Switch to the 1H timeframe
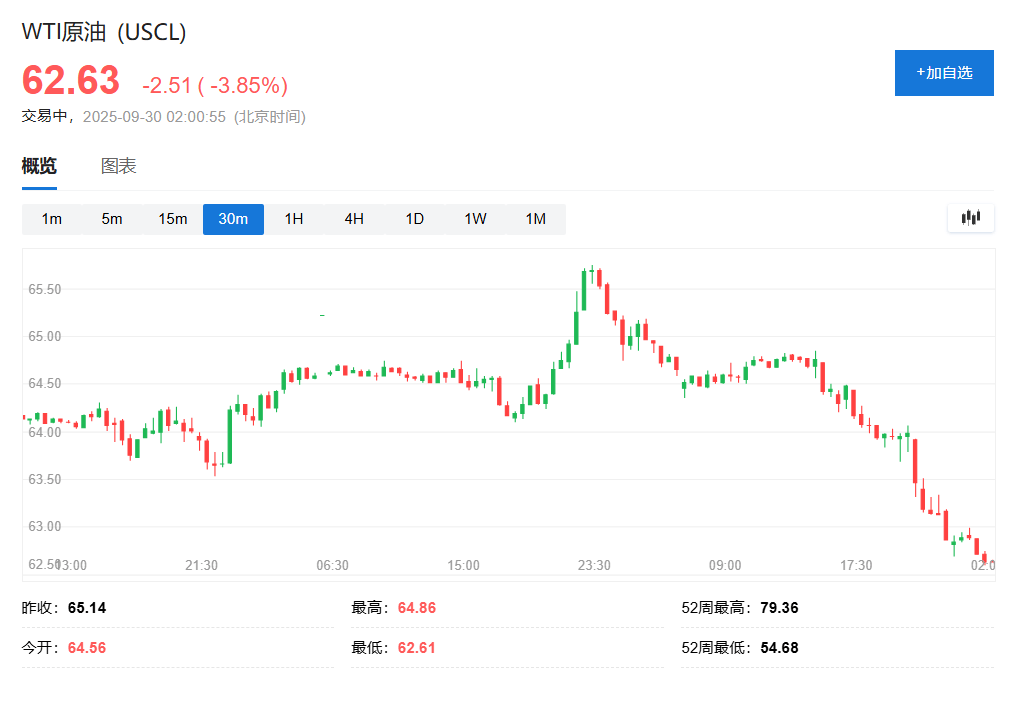Viewport: 1015px width, 701px height. click(x=293, y=218)
